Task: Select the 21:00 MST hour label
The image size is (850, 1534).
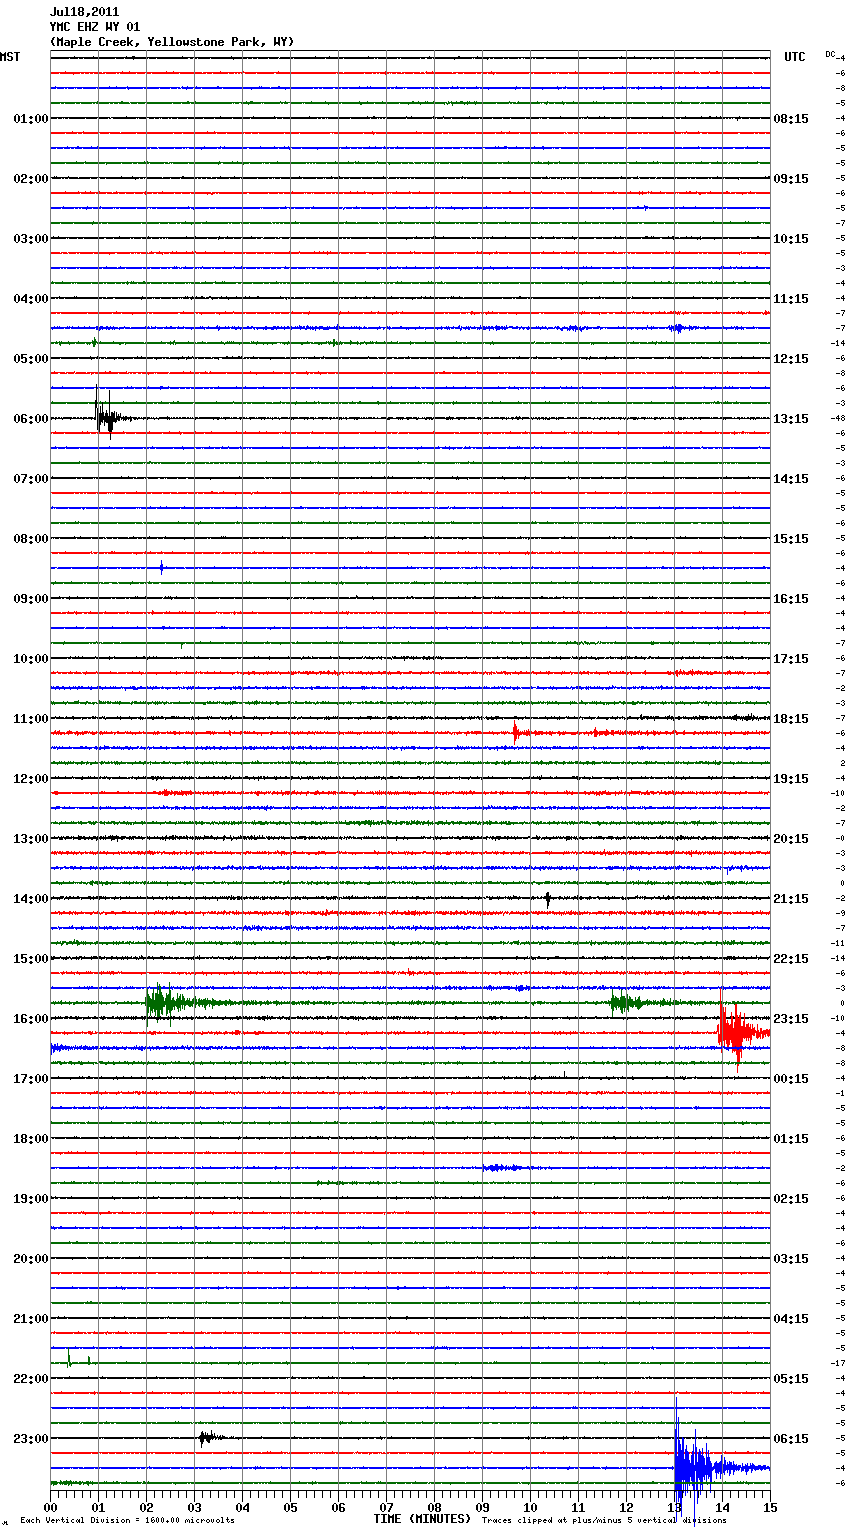Action: pos(31,1319)
